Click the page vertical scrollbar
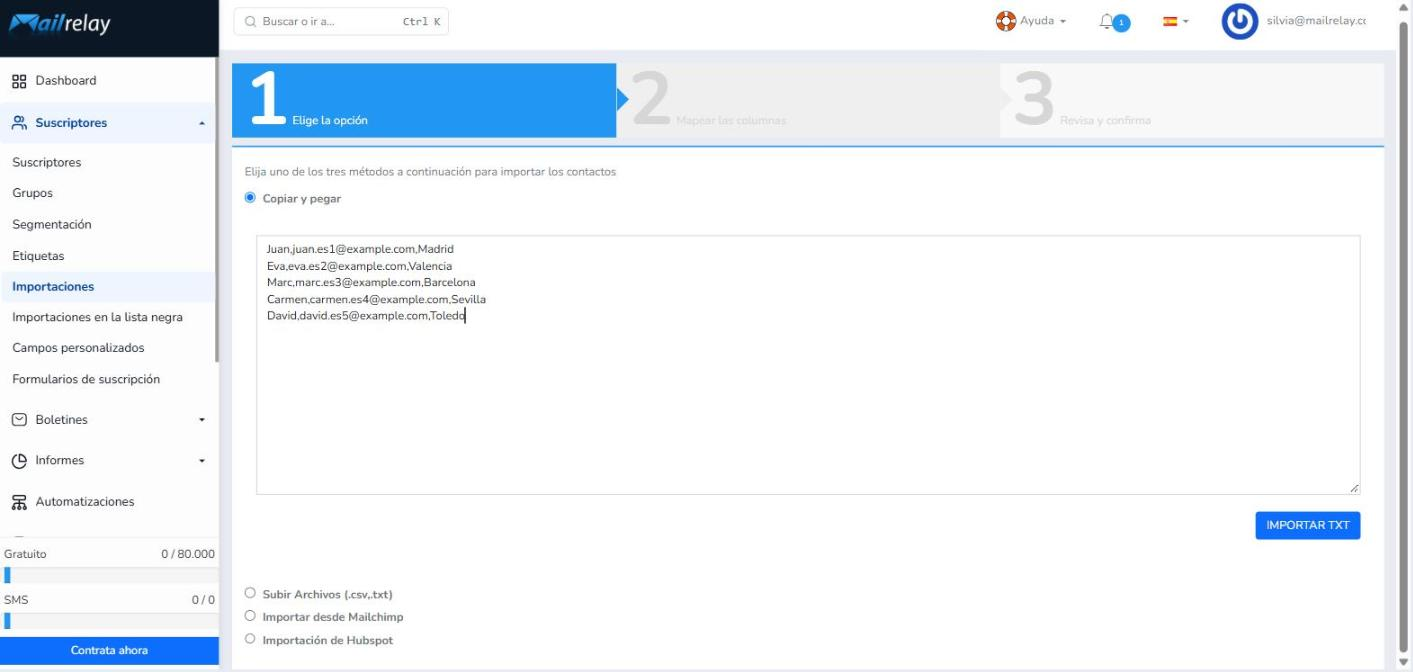Image resolution: width=1413 pixels, height=672 pixels. point(1405,336)
